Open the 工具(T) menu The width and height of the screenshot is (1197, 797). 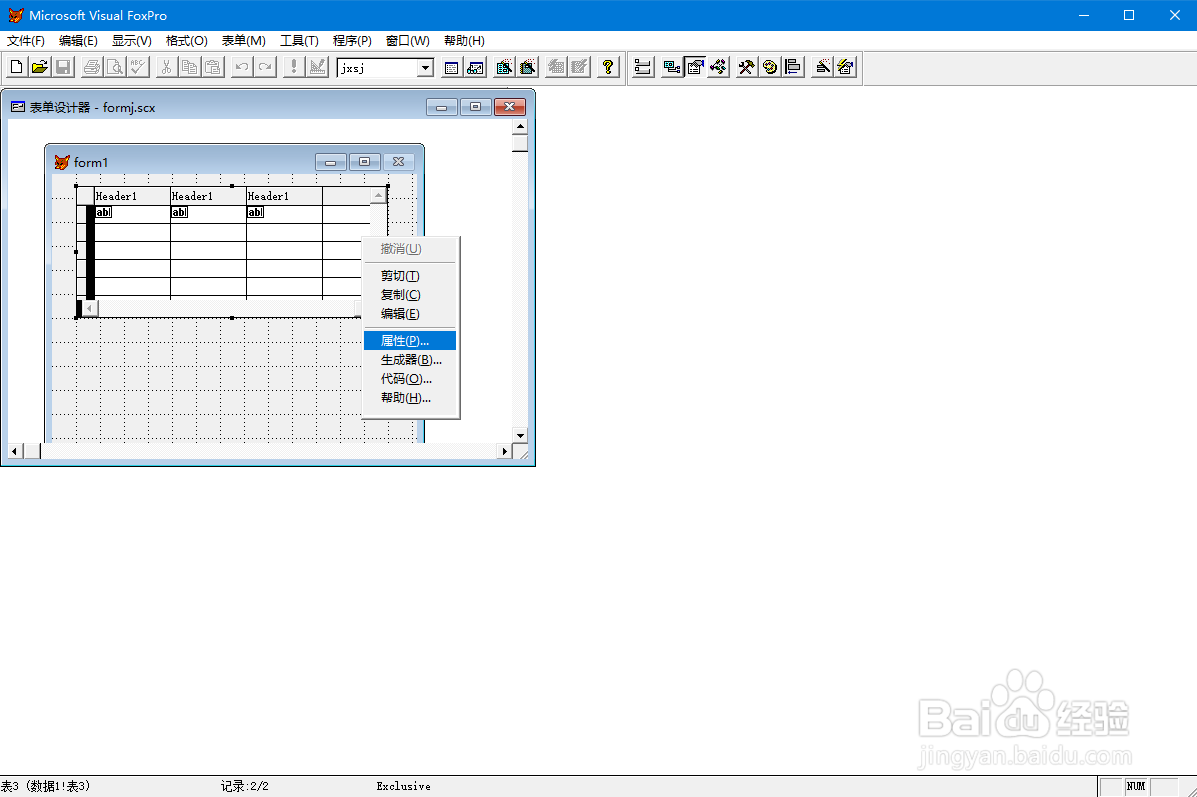299,40
